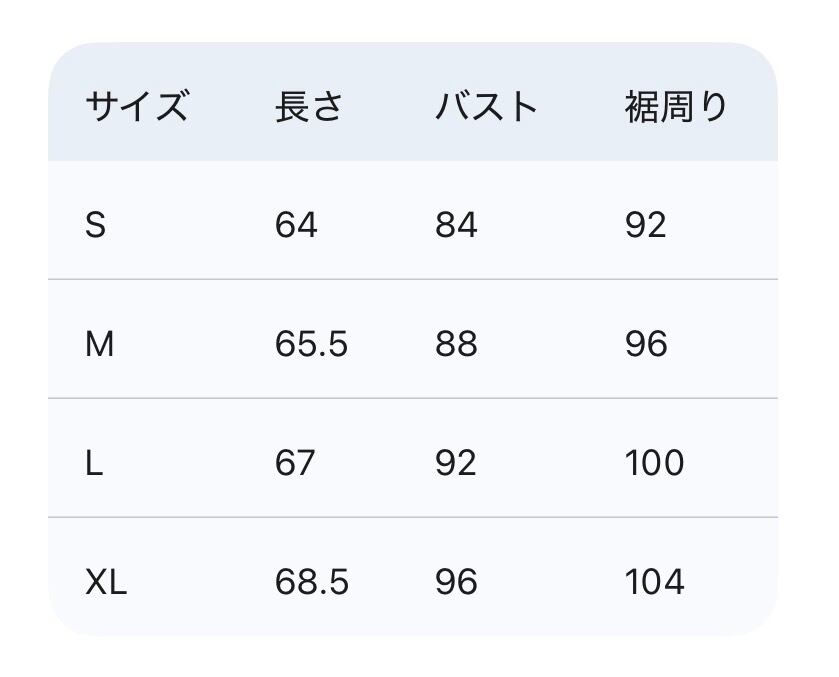Screen dimensions: 839x677
Task: Select the XL size row label
Action: point(106,582)
